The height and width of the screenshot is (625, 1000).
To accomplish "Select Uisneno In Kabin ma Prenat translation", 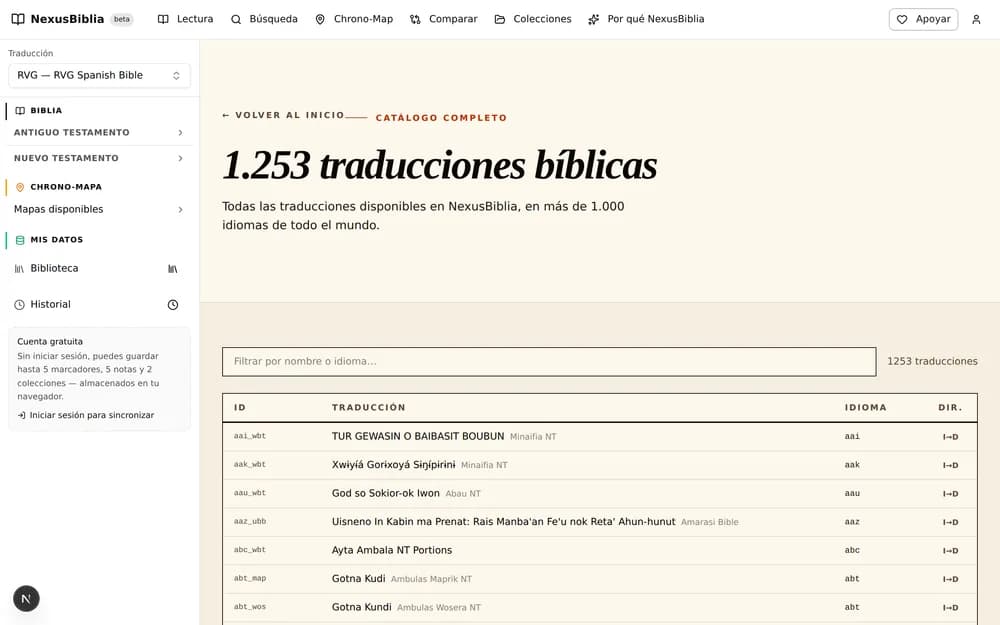I will click(503, 522).
